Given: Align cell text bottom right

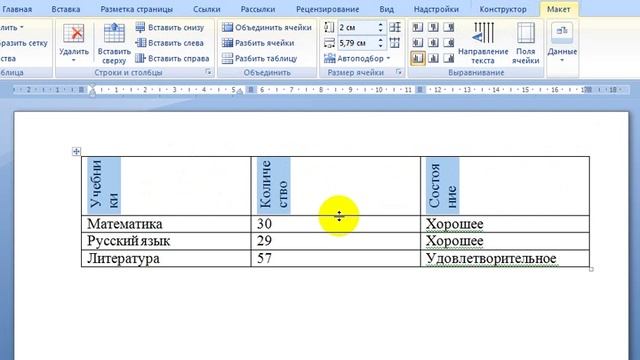Looking at the screenshot, I should click(449, 58).
